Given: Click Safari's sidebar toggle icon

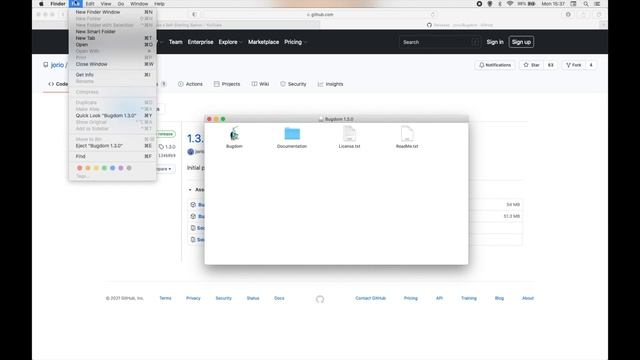Looking at the screenshot, I should (194, 14).
